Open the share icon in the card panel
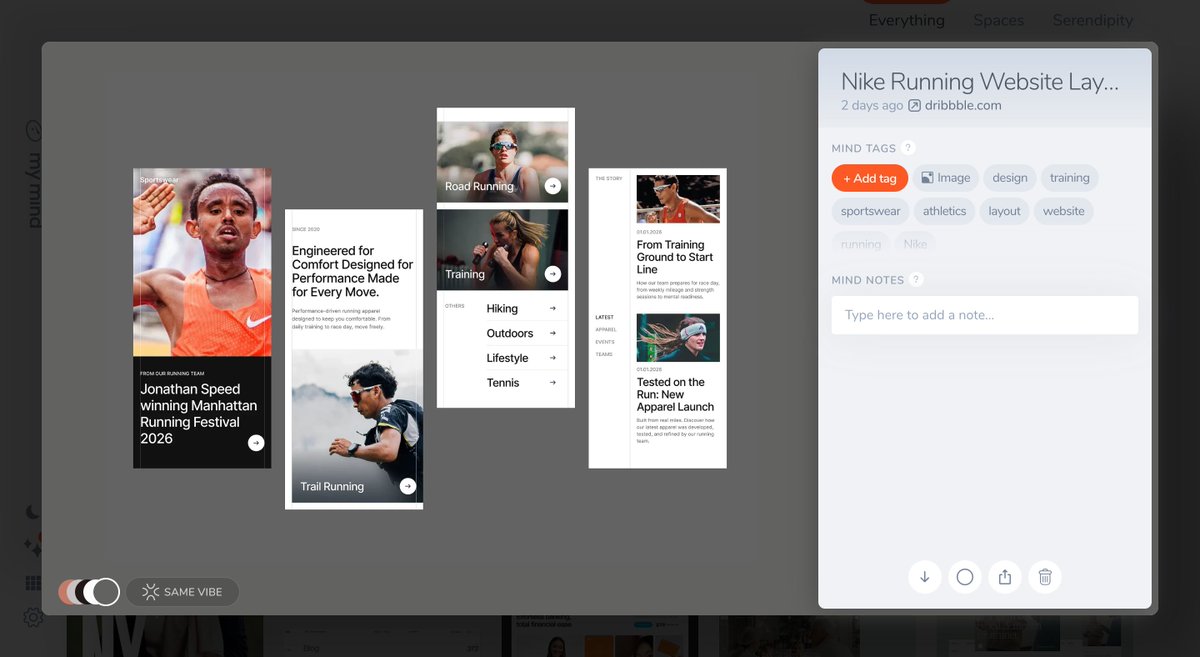This screenshot has width=1200, height=657. 1005,577
